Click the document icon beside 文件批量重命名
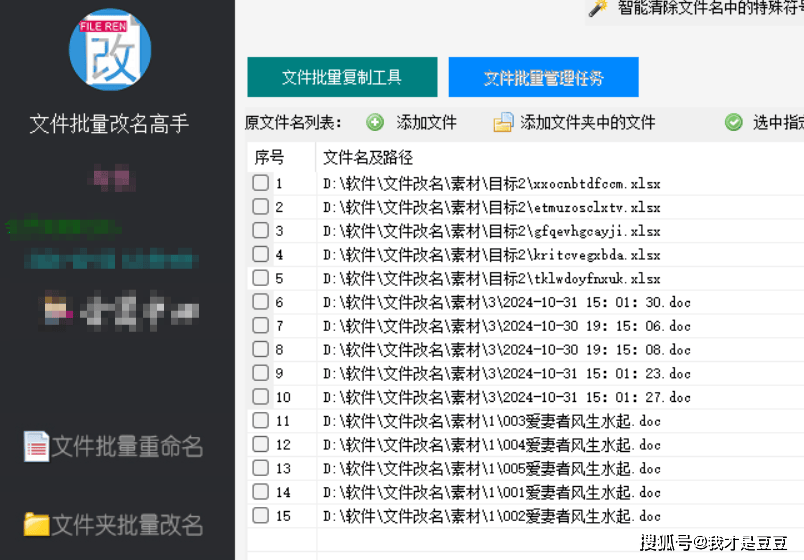The image size is (804, 560). [x=37, y=446]
